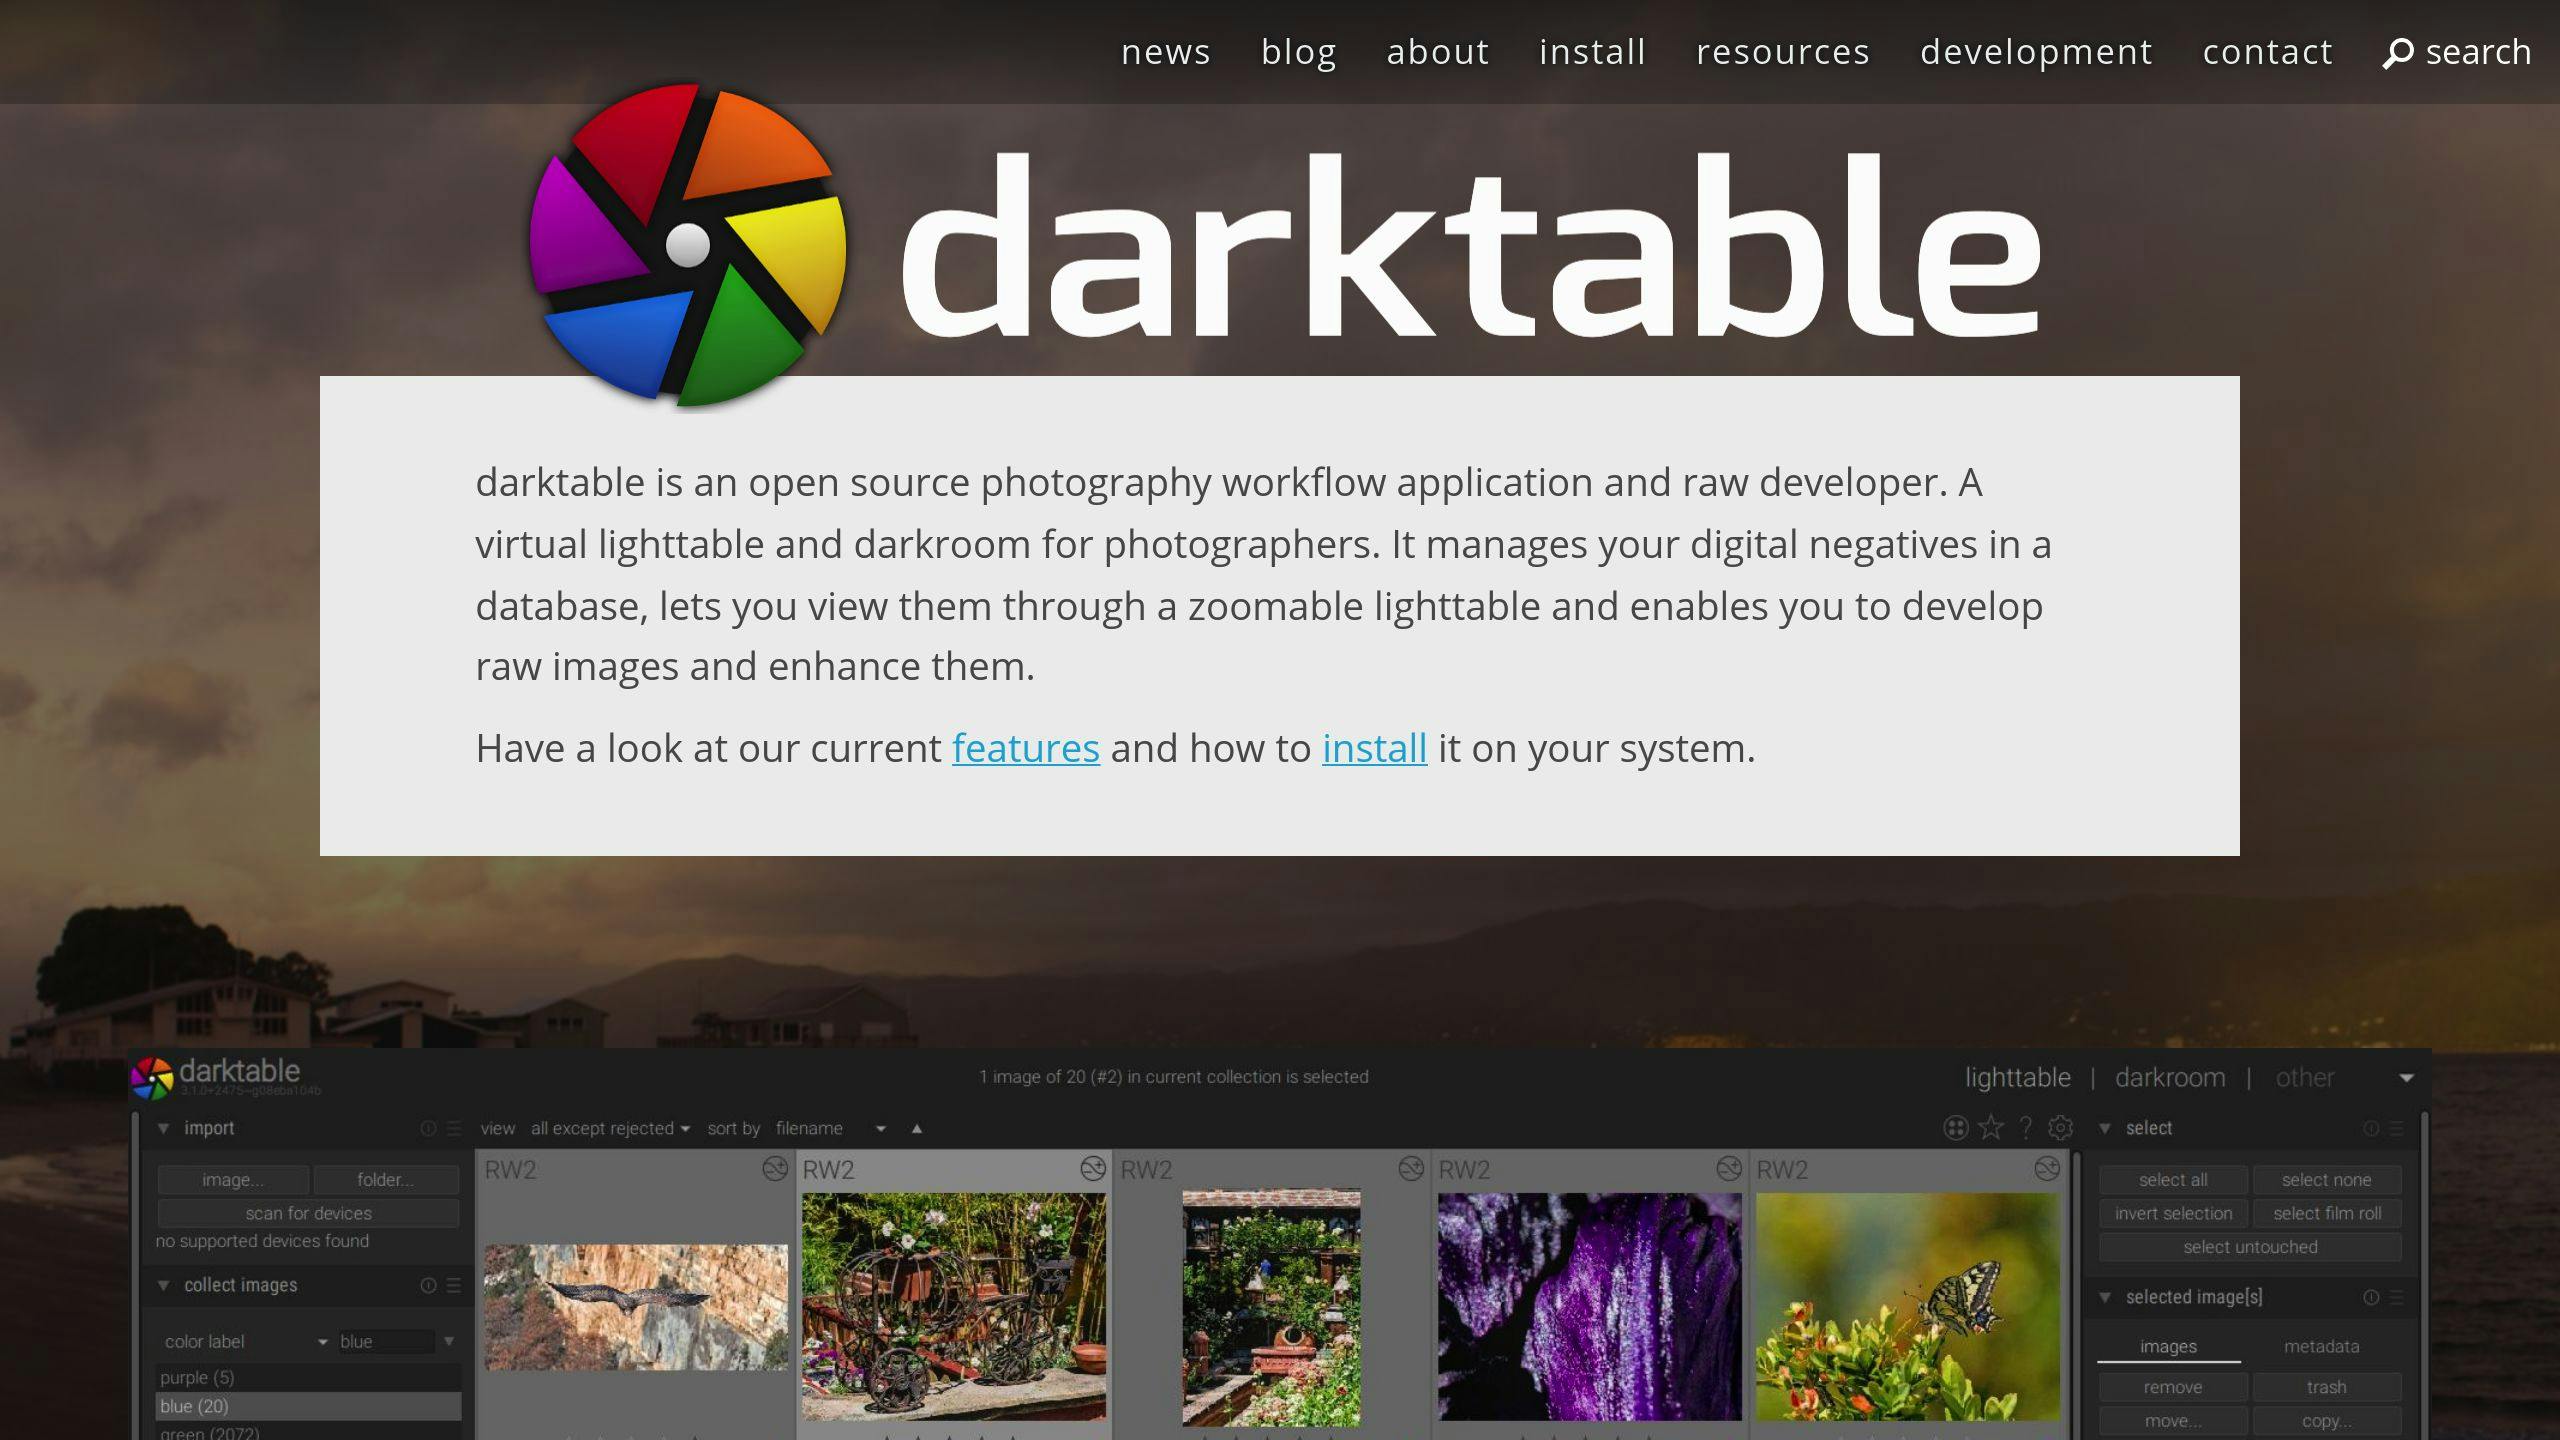Click the selected image[s] reset icon

(2370, 1297)
